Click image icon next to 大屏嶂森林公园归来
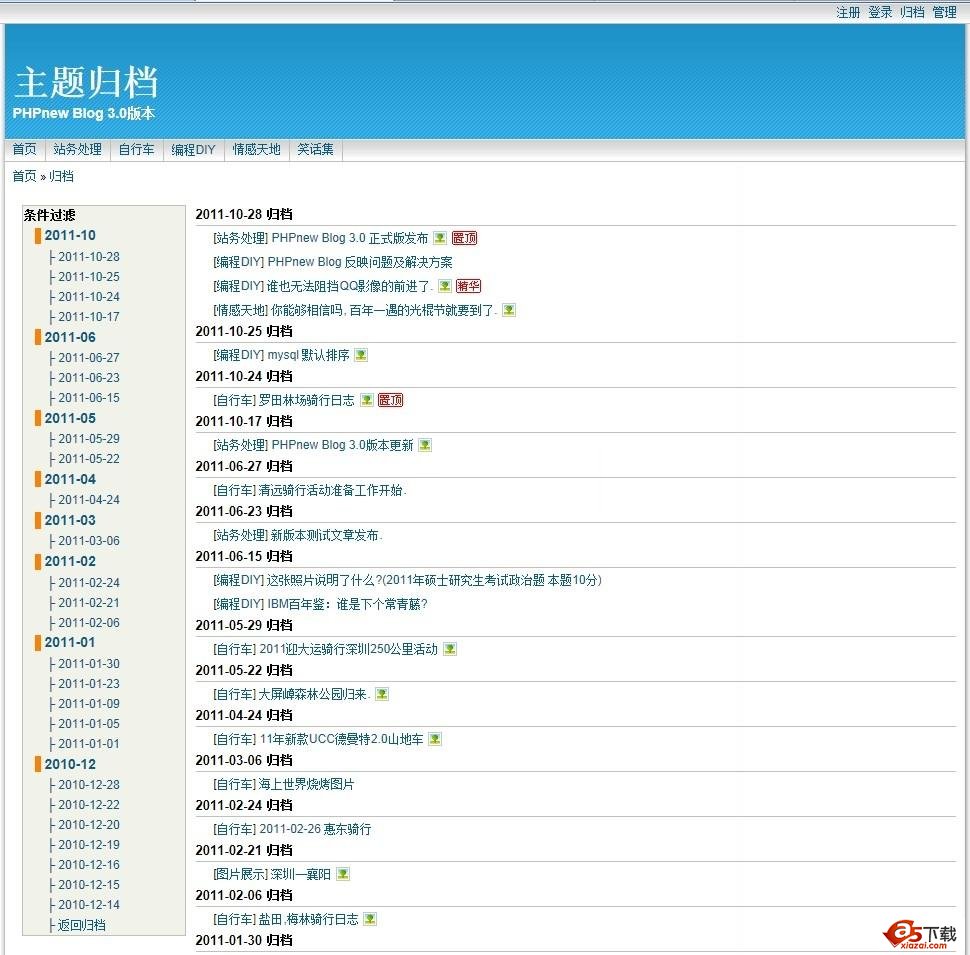 382,694
